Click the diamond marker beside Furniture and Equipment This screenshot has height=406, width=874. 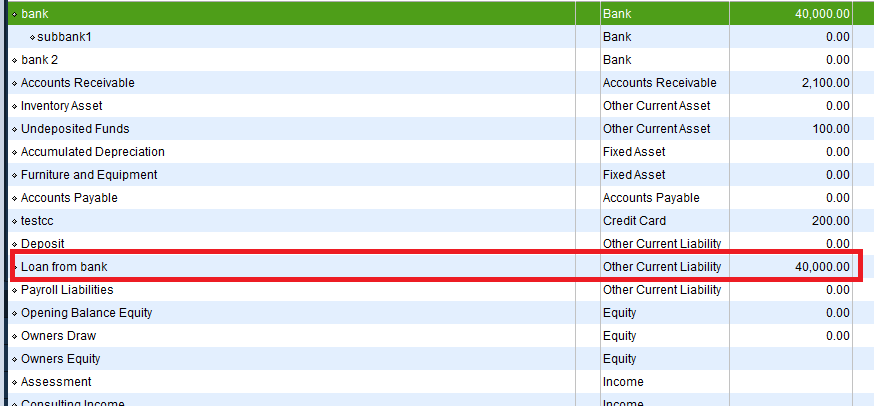pyautogui.click(x=14, y=175)
